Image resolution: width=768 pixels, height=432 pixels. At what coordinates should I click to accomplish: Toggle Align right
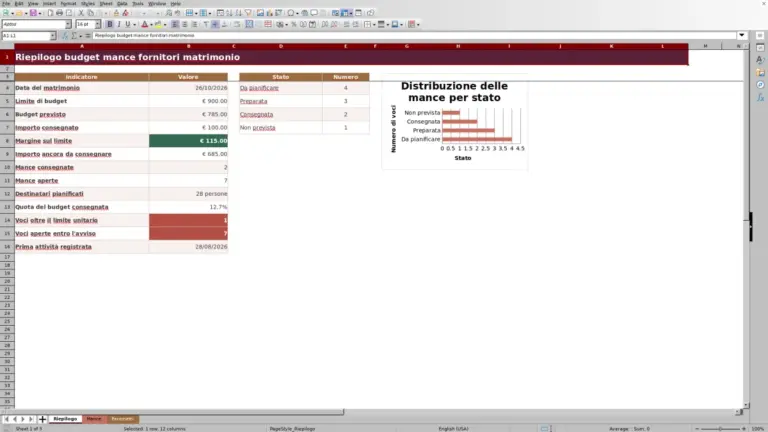coord(194,24)
